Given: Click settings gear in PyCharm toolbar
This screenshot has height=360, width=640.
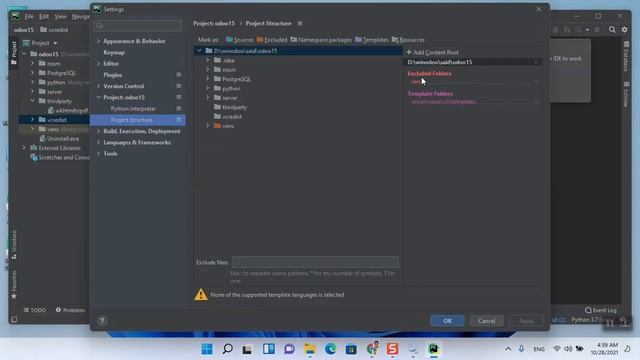Looking at the screenshot, I should [624, 29].
